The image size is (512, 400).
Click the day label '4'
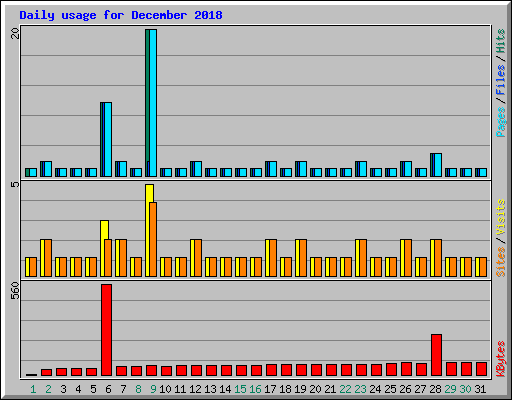pyautogui.click(x=78, y=389)
